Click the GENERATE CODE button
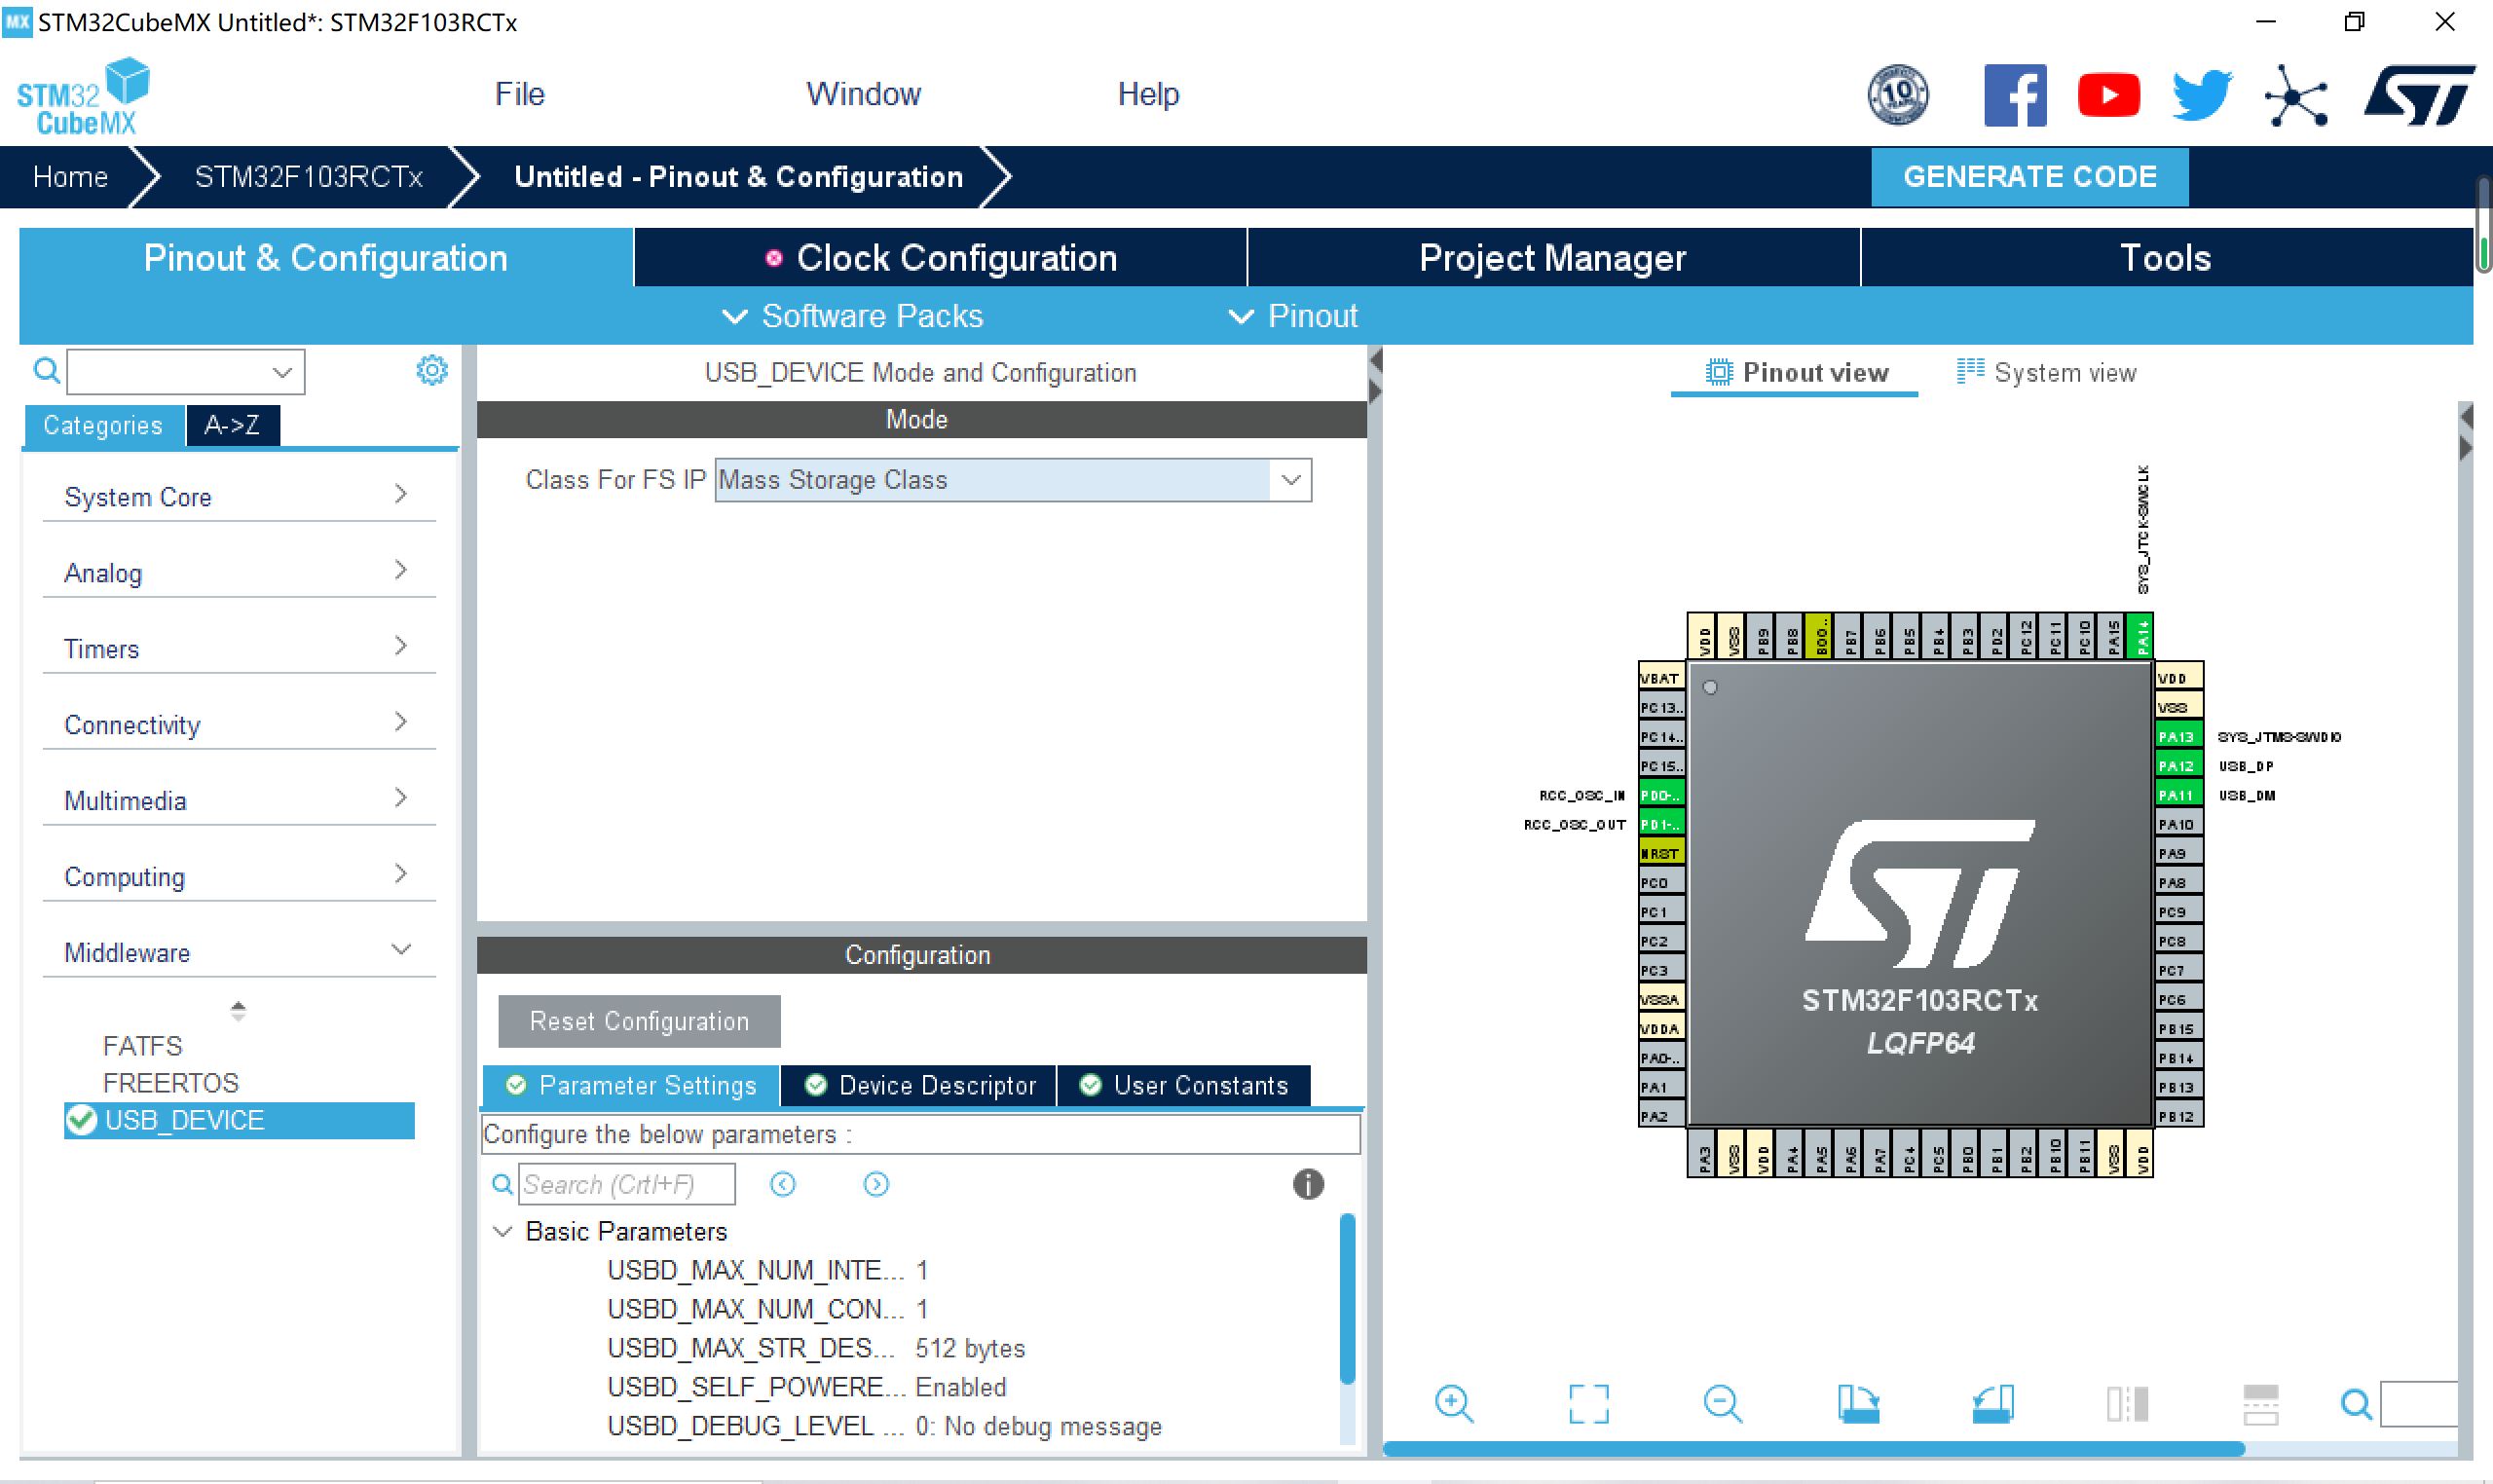 point(2030,176)
